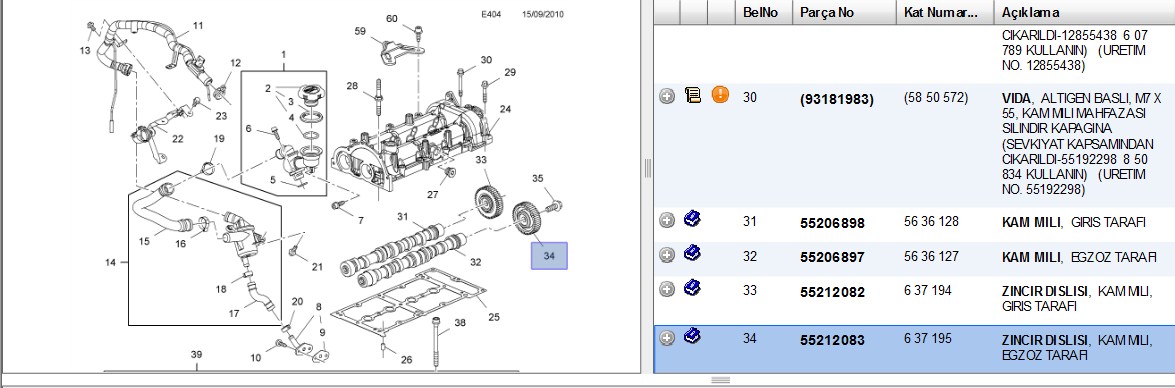Sort by the Parça No column header
Screen dimensions: 1175x388
(x=845, y=13)
